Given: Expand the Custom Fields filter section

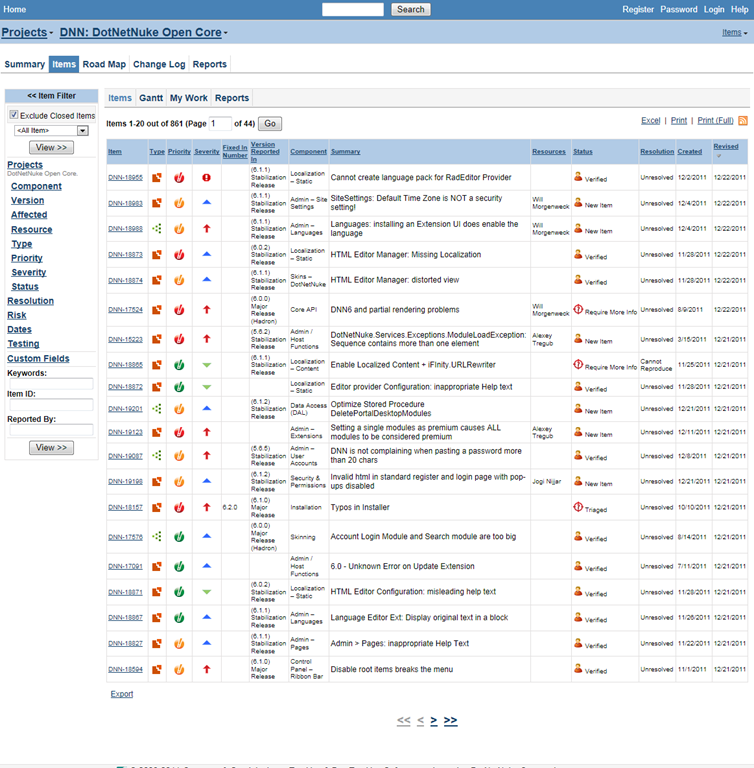Looking at the screenshot, I should pos(38,359).
